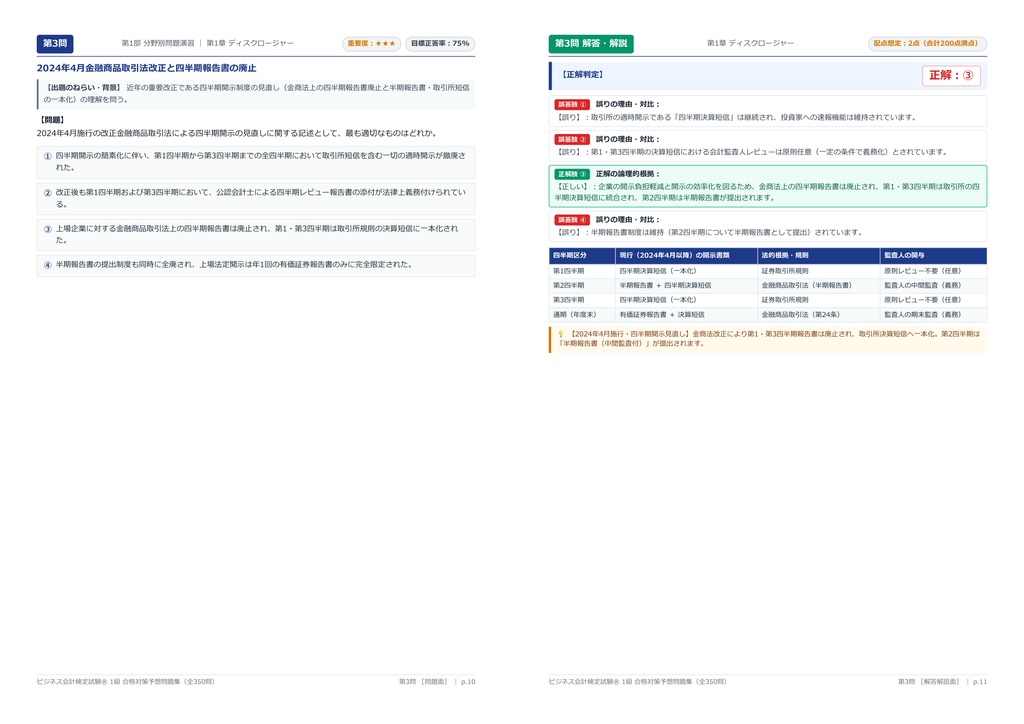Image resolution: width=1024 pixels, height=724 pixels.
Task: Click the red 誤答肢 ① tag
Action: pyautogui.click(x=572, y=104)
